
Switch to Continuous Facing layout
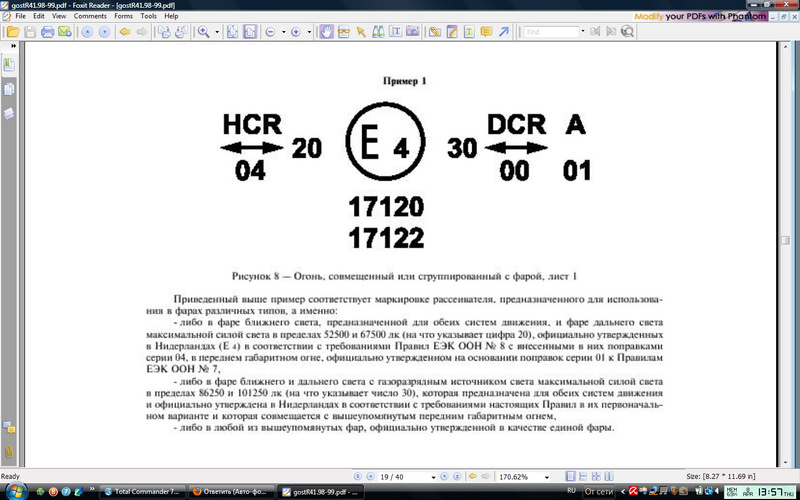(596, 477)
